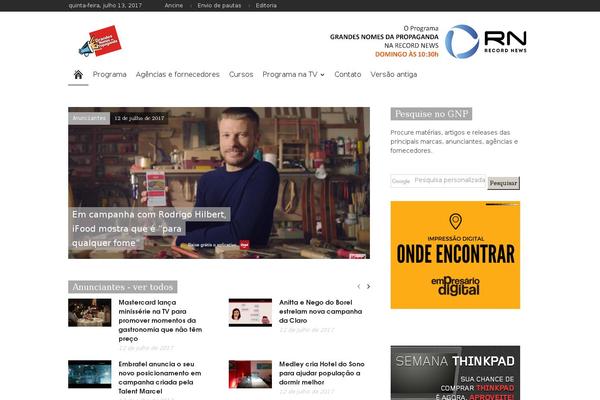Screen dimensions: 600x400
Task: Open the Medley article thumbnail
Action: tap(250, 374)
